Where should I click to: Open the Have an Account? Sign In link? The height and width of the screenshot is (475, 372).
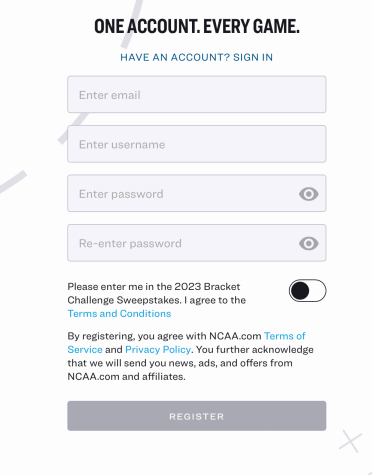point(197,57)
